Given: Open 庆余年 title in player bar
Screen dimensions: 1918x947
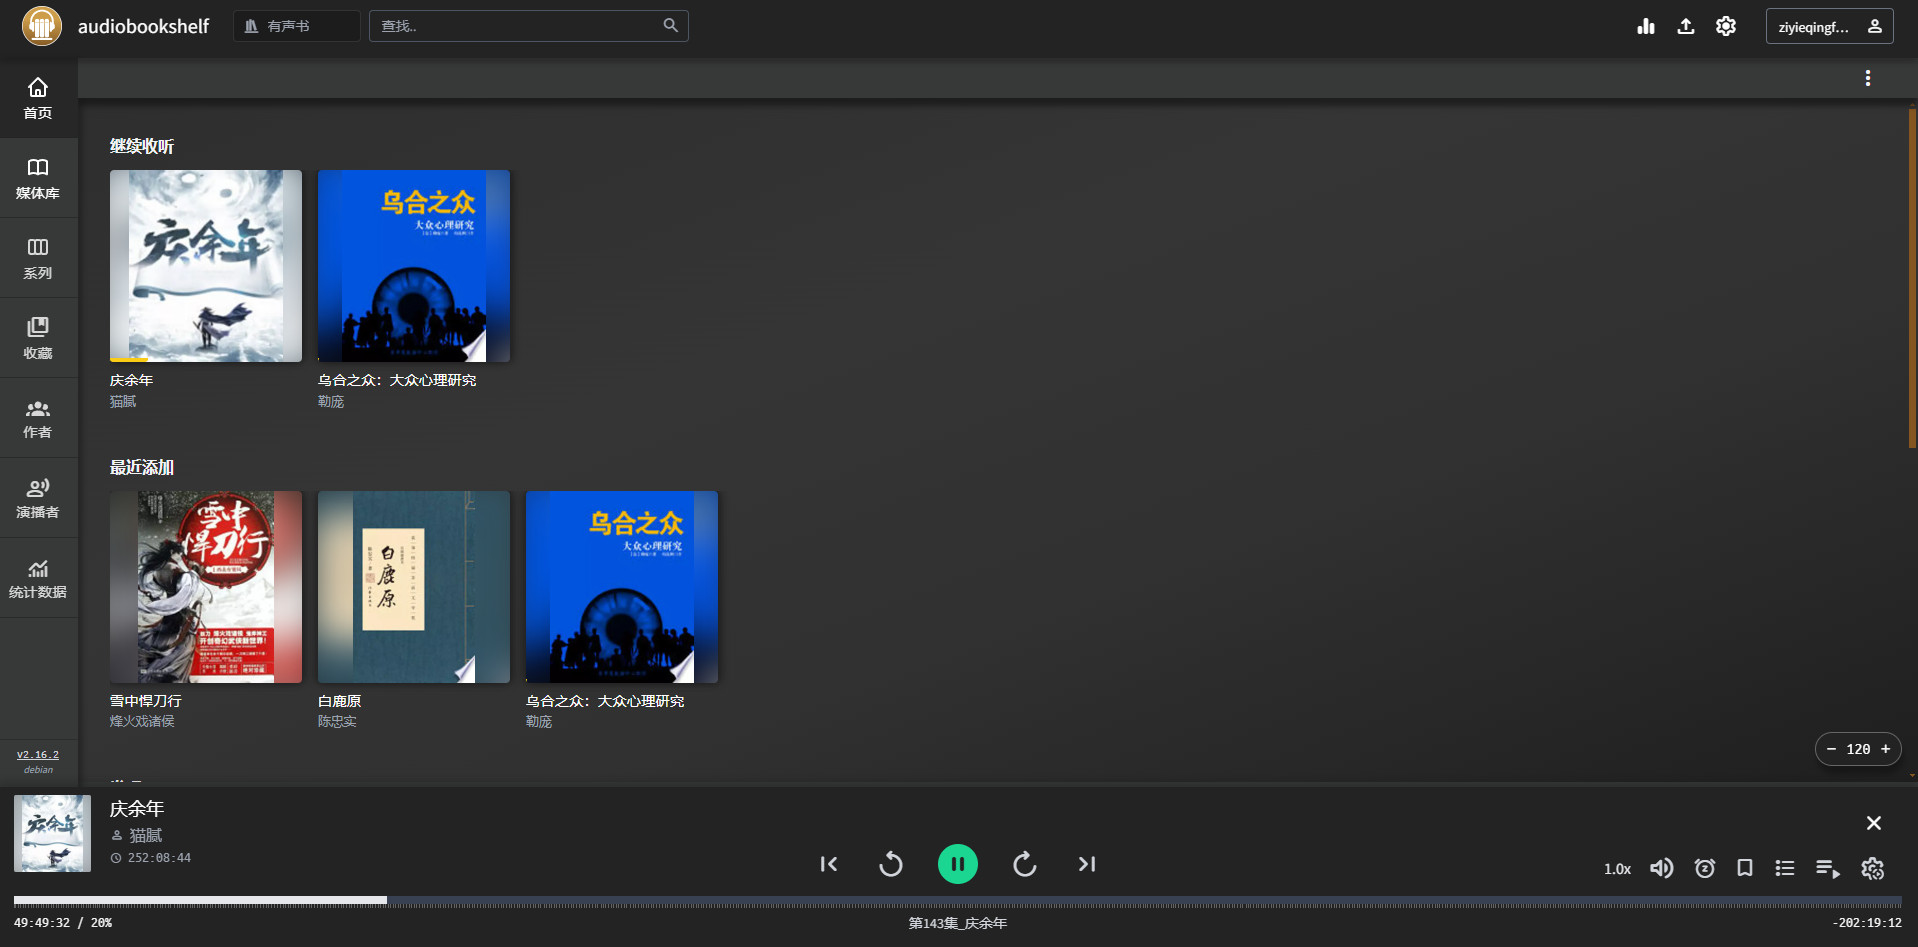Looking at the screenshot, I should pos(137,809).
